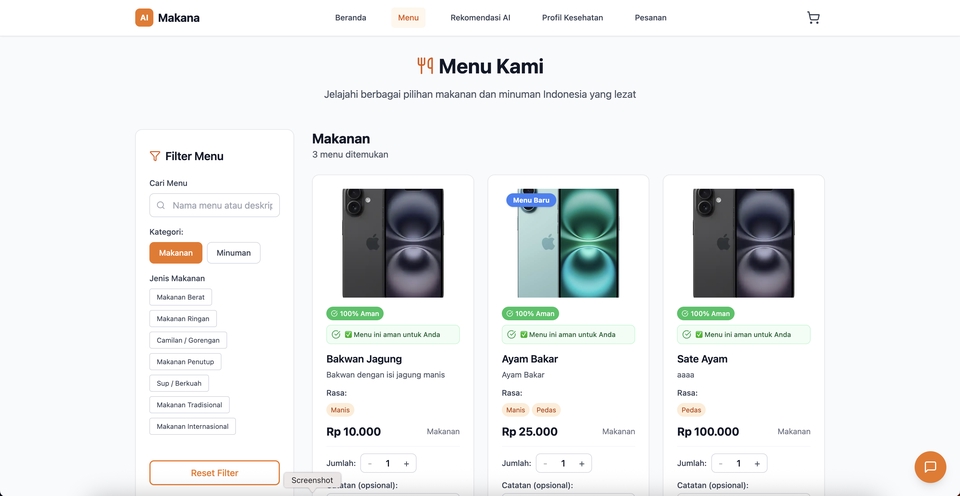Open the chat bubble floating button

(x=930, y=467)
